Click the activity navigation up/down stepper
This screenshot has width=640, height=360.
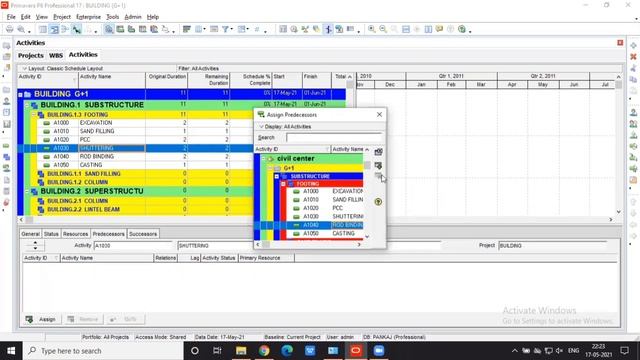[x=35, y=245]
